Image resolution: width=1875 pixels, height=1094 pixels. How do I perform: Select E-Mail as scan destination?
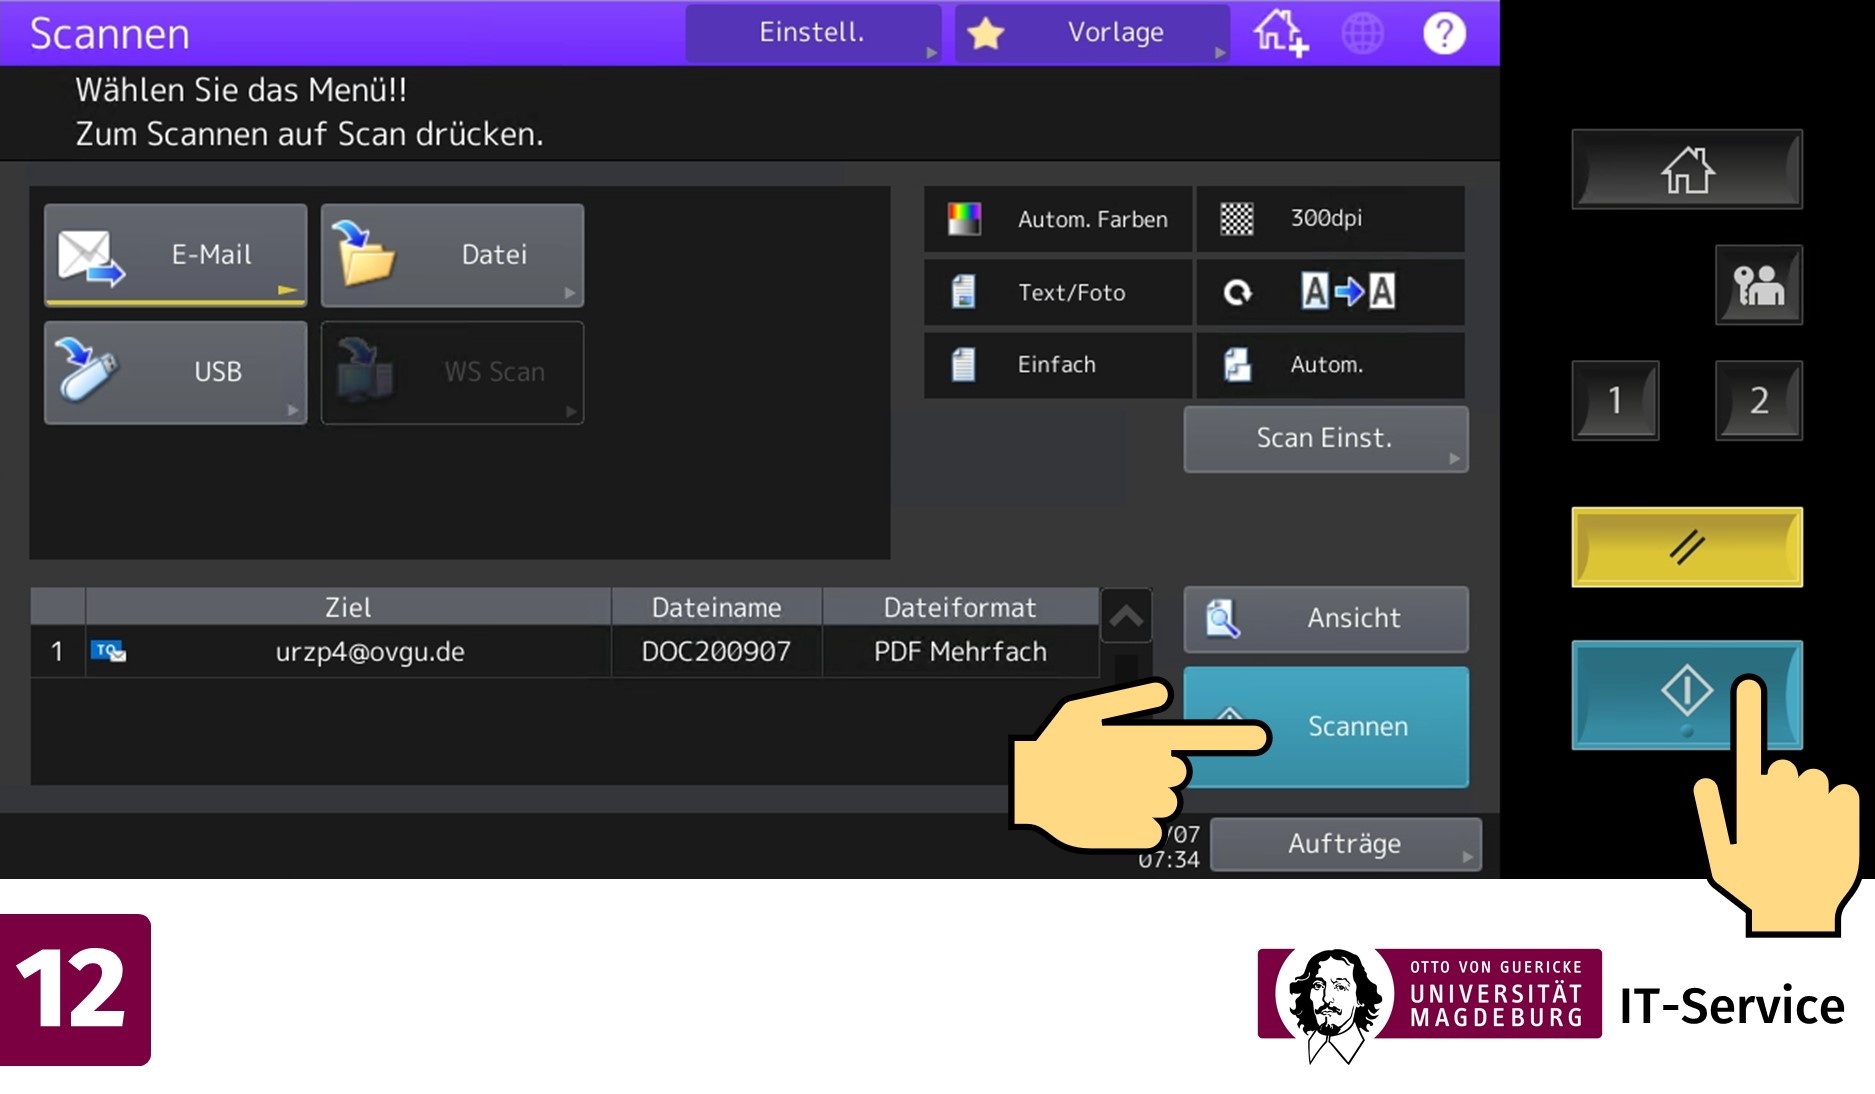176,255
